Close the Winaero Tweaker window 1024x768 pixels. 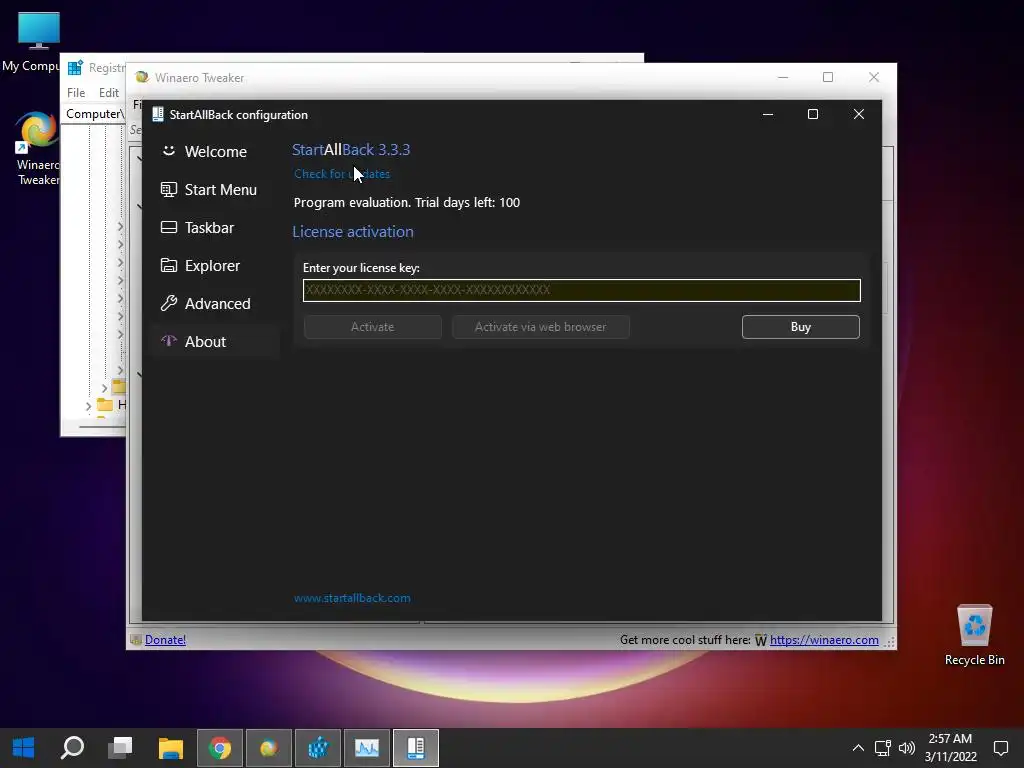[874, 77]
